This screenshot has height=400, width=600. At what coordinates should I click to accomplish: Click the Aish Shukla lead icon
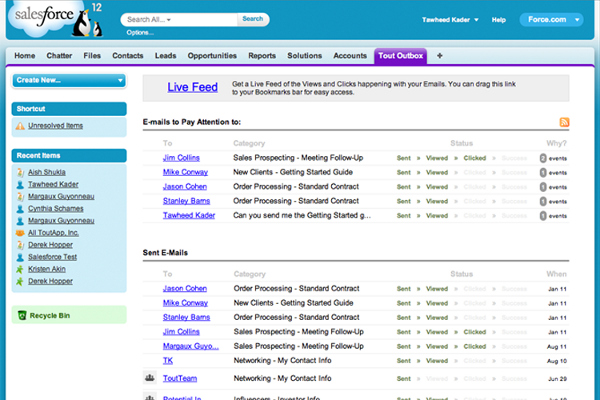click(x=20, y=172)
